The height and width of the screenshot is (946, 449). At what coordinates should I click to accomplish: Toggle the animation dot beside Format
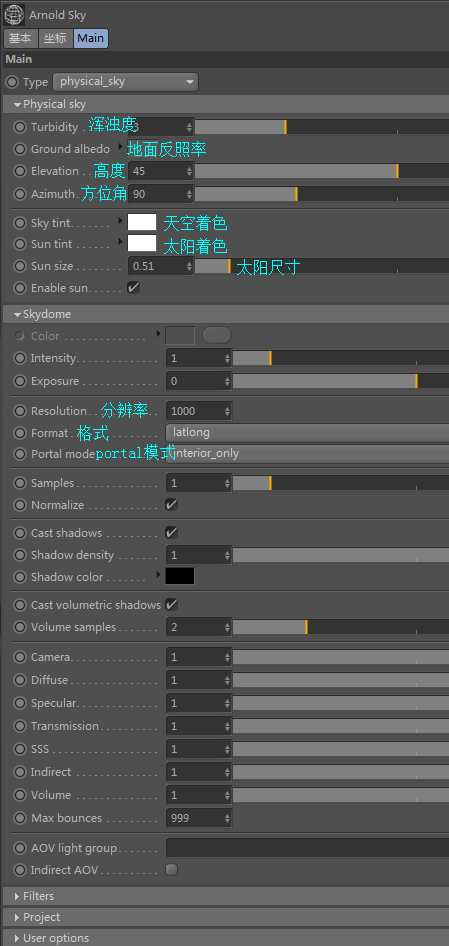pos(21,433)
